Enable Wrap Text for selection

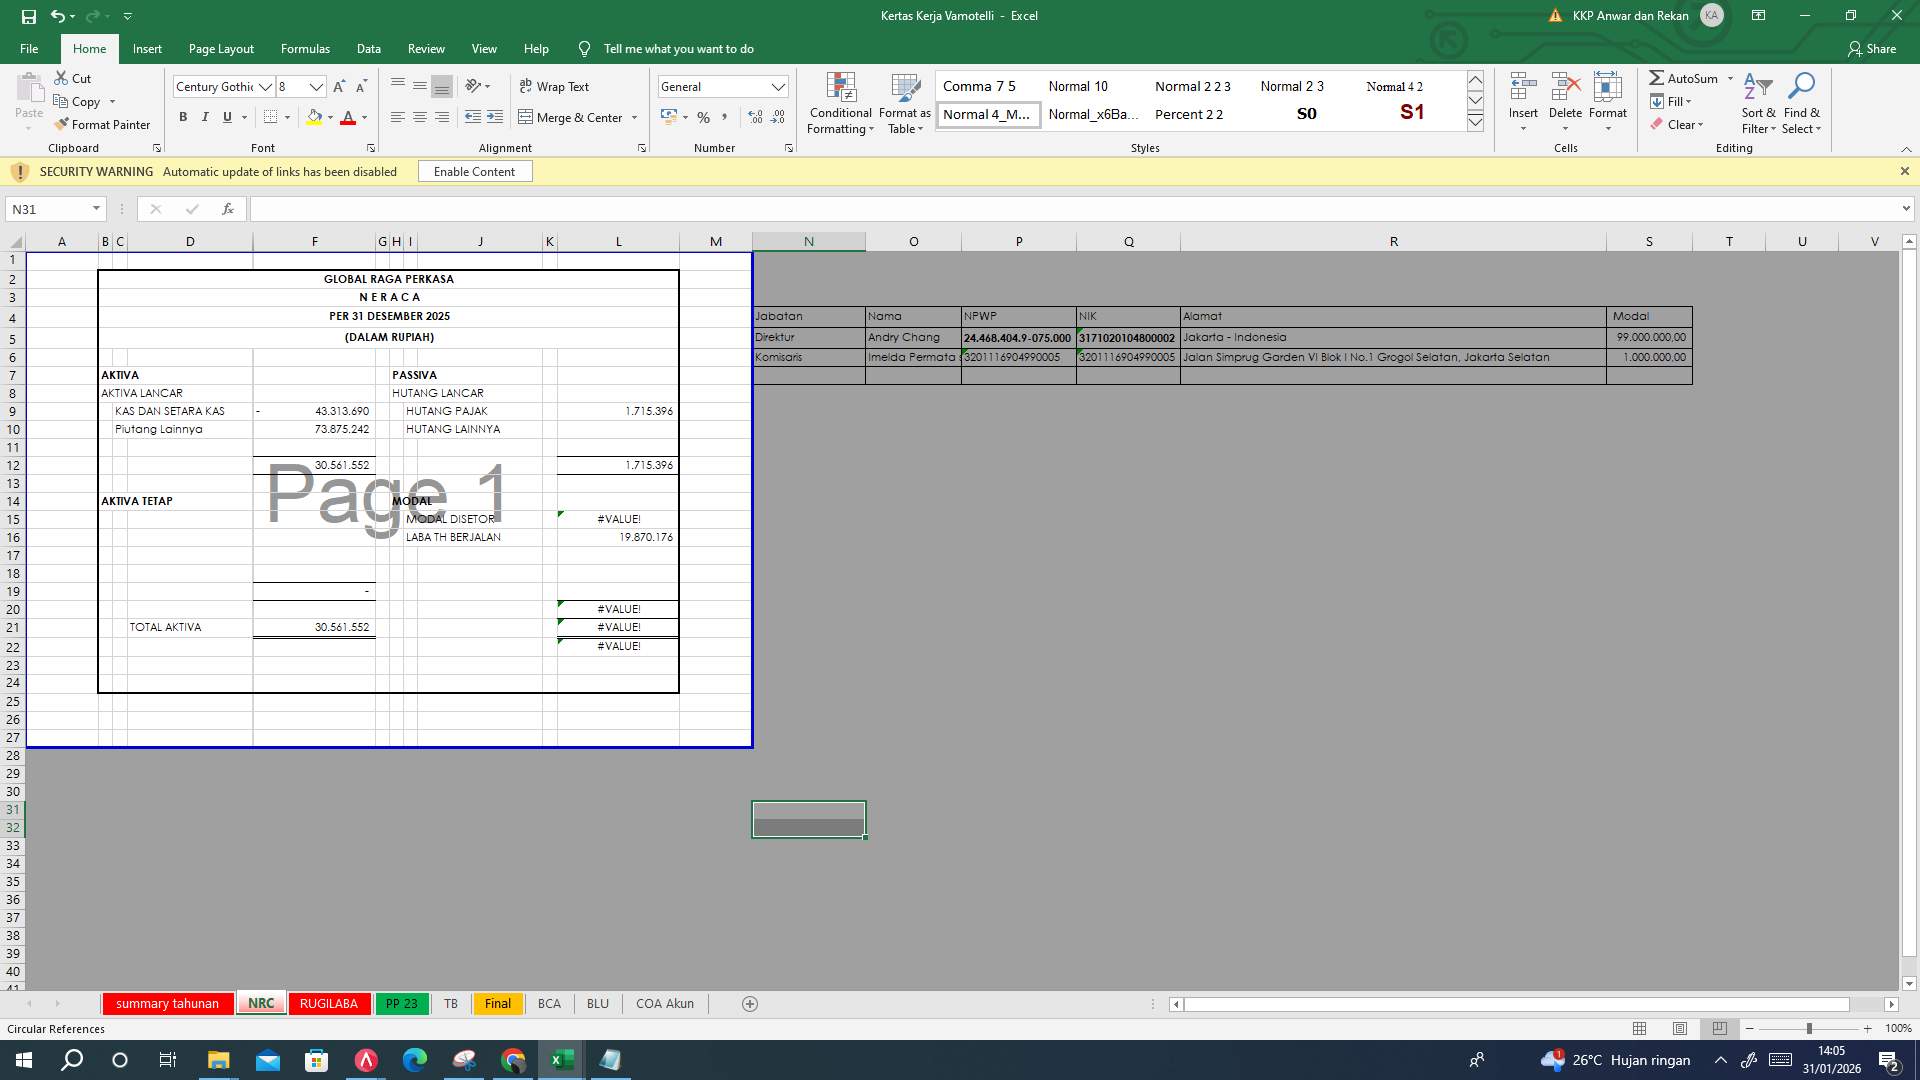(554, 86)
